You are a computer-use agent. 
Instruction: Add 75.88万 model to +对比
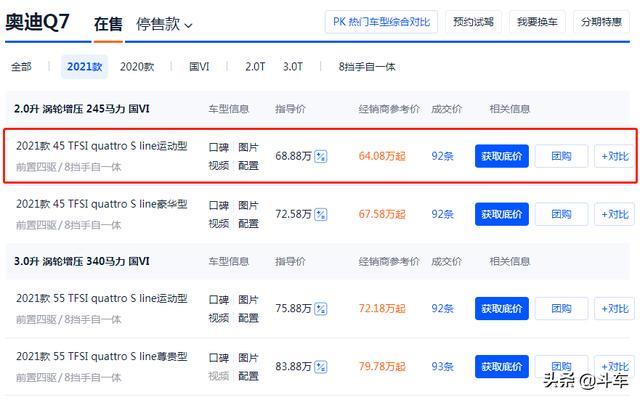tap(615, 309)
